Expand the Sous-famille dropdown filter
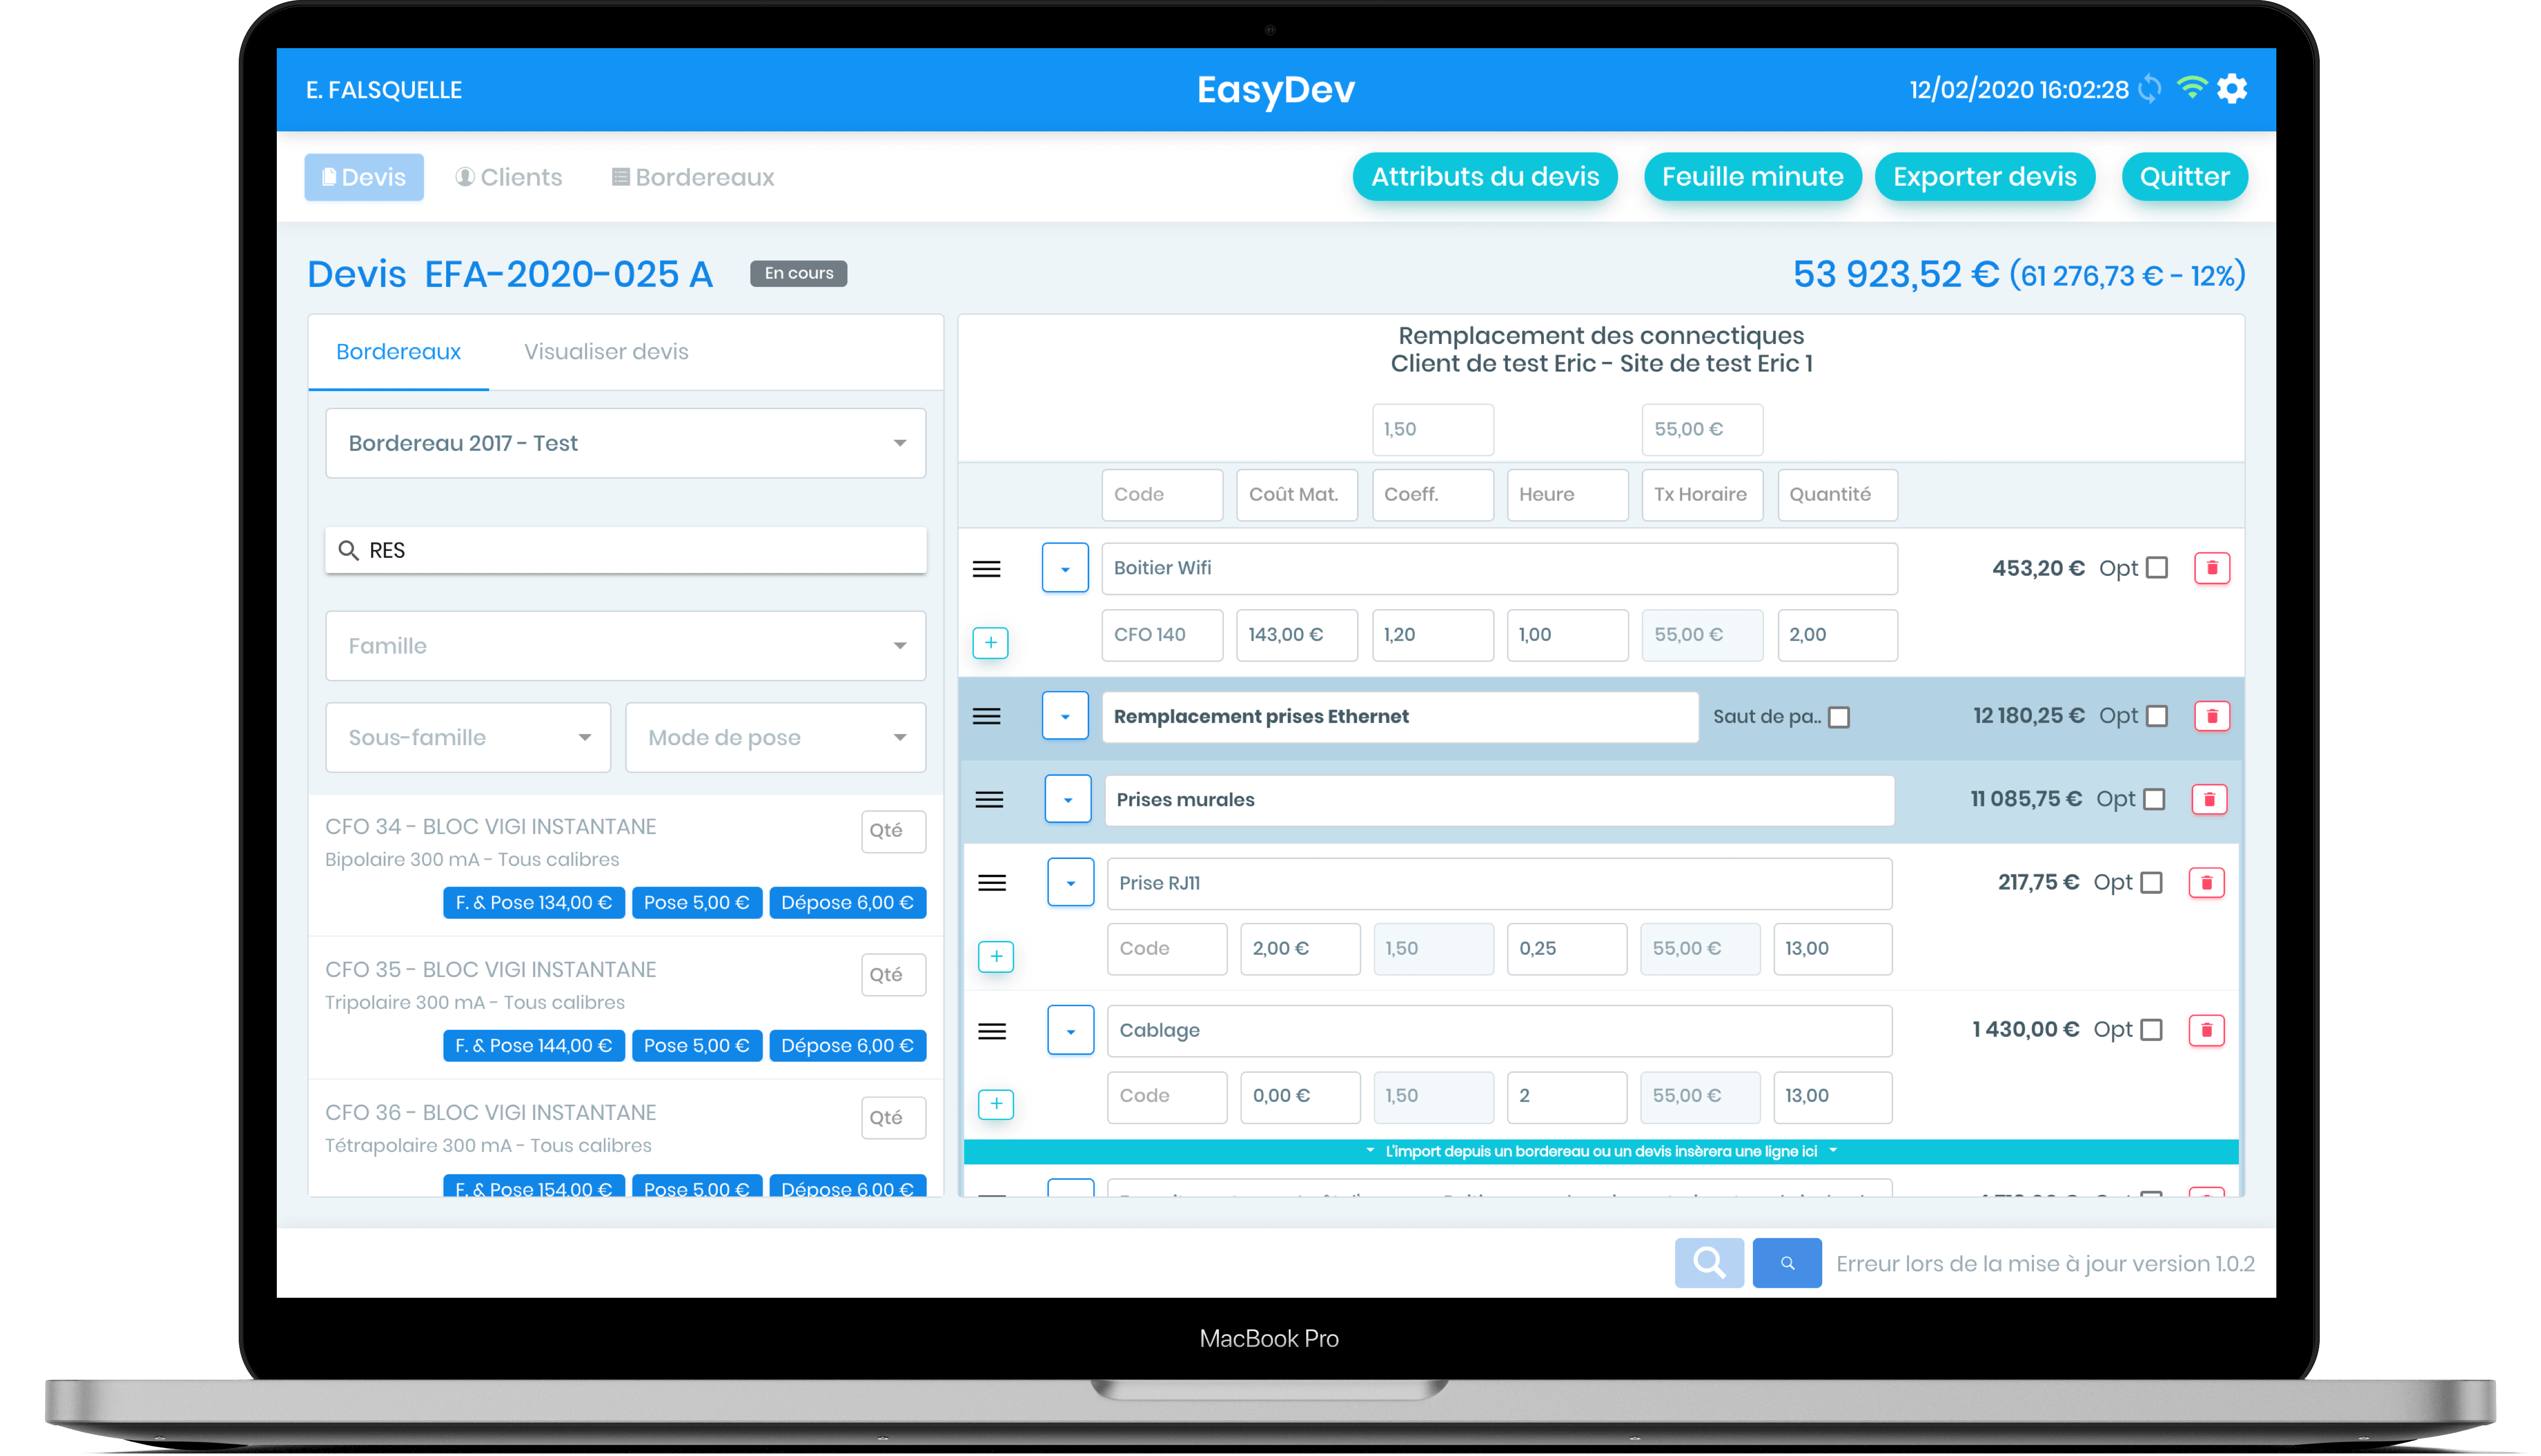 pos(466,737)
